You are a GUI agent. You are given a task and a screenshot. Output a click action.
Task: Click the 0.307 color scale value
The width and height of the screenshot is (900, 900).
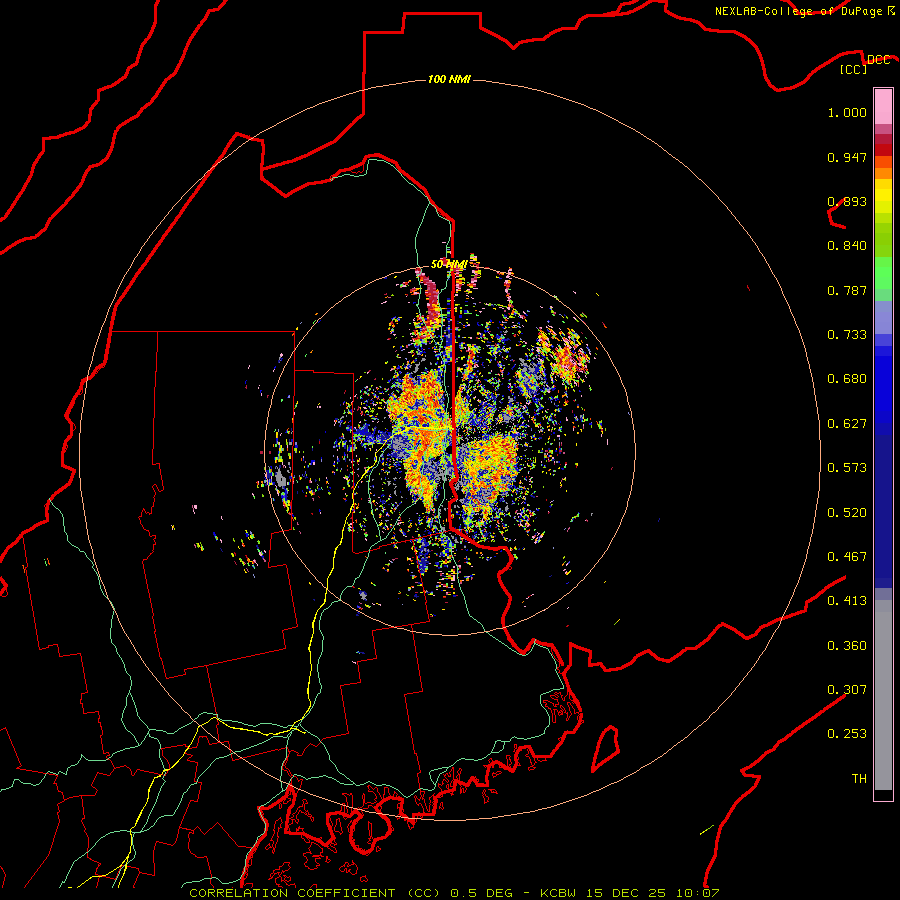pos(847,689)
